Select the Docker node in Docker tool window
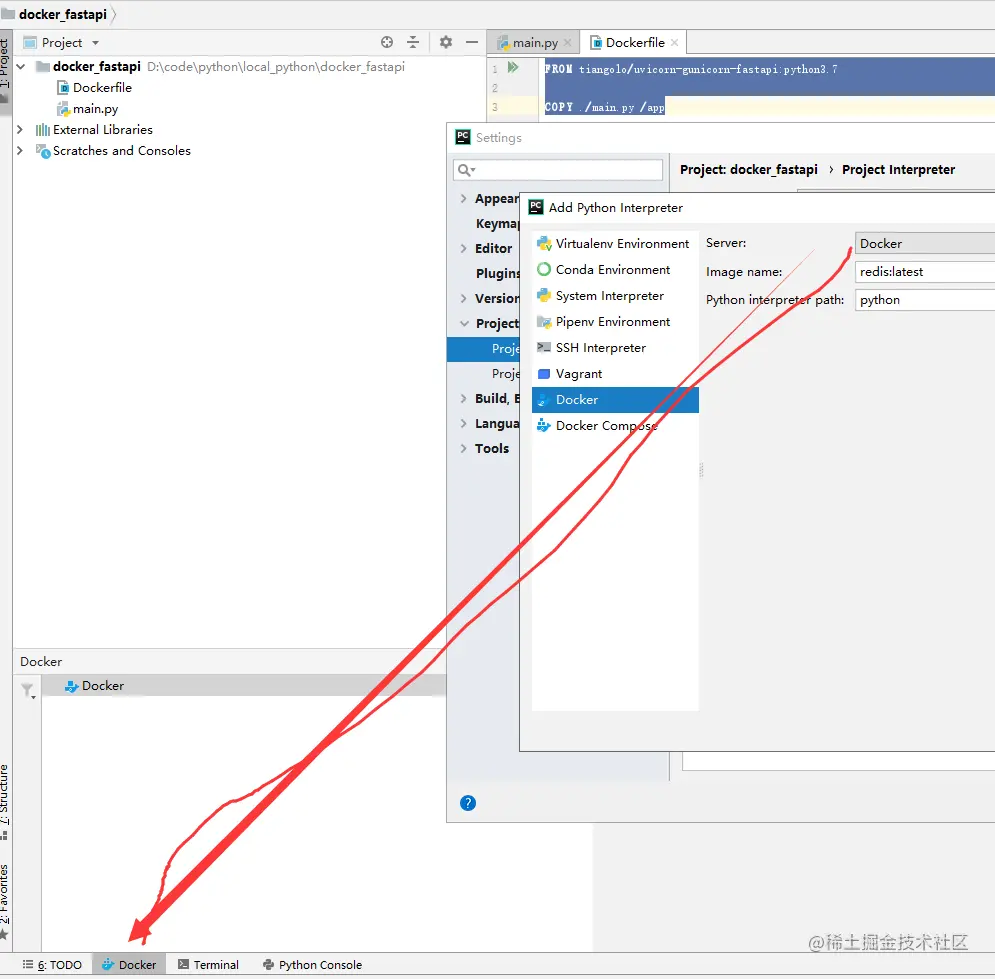The image size is (995, 979). pos(95,686)
